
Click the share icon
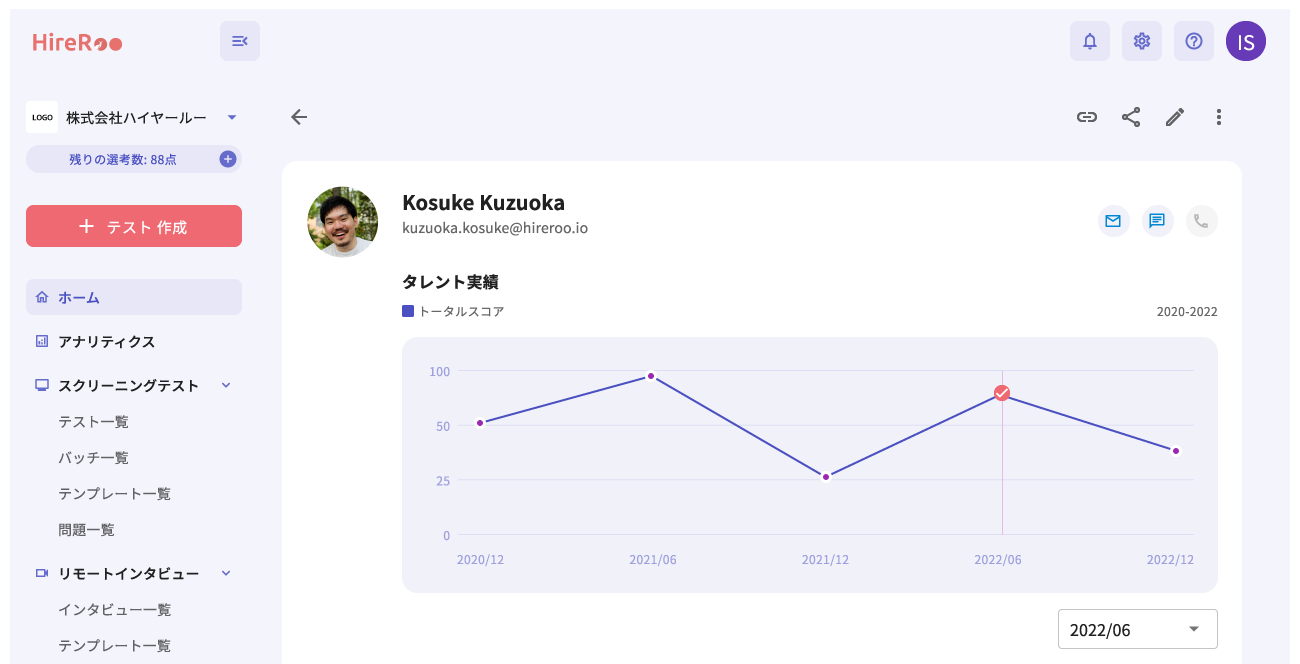point(1131,117)
